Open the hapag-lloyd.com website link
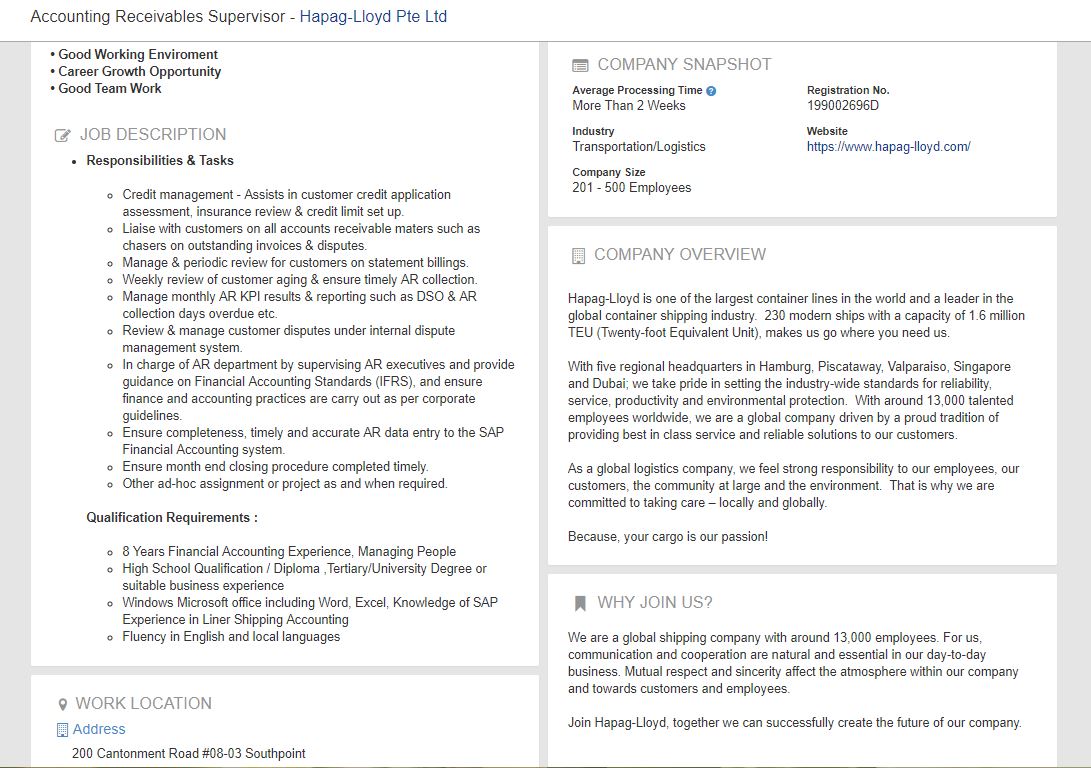 point(889,147)
